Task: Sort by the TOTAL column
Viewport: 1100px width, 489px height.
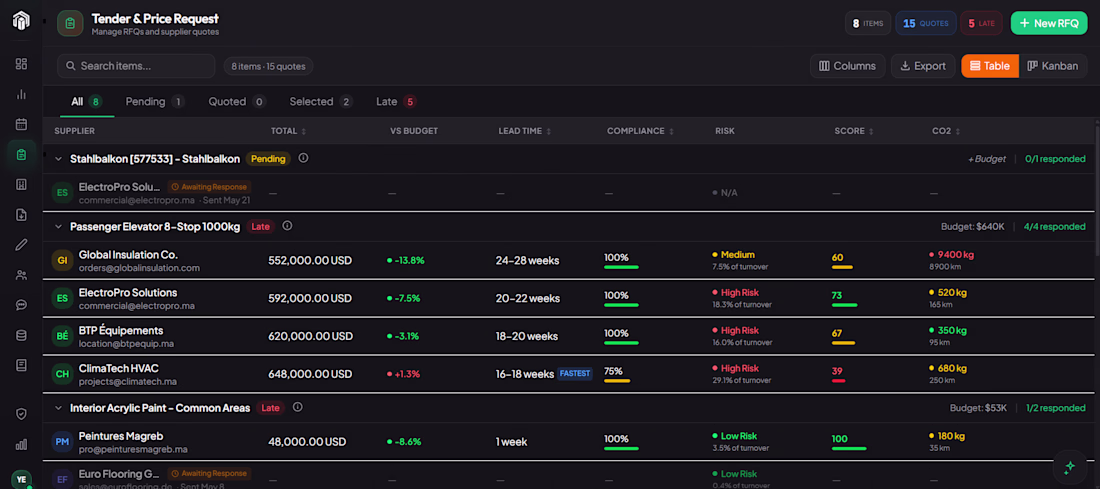Action: pyautogui.click(x=288, y=131)
